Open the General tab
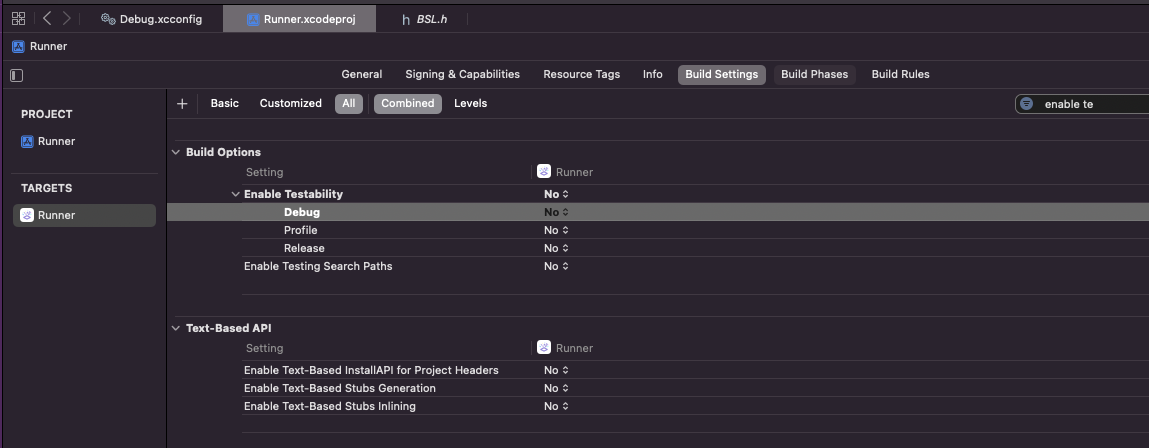1149x448 pixels. 362,74
